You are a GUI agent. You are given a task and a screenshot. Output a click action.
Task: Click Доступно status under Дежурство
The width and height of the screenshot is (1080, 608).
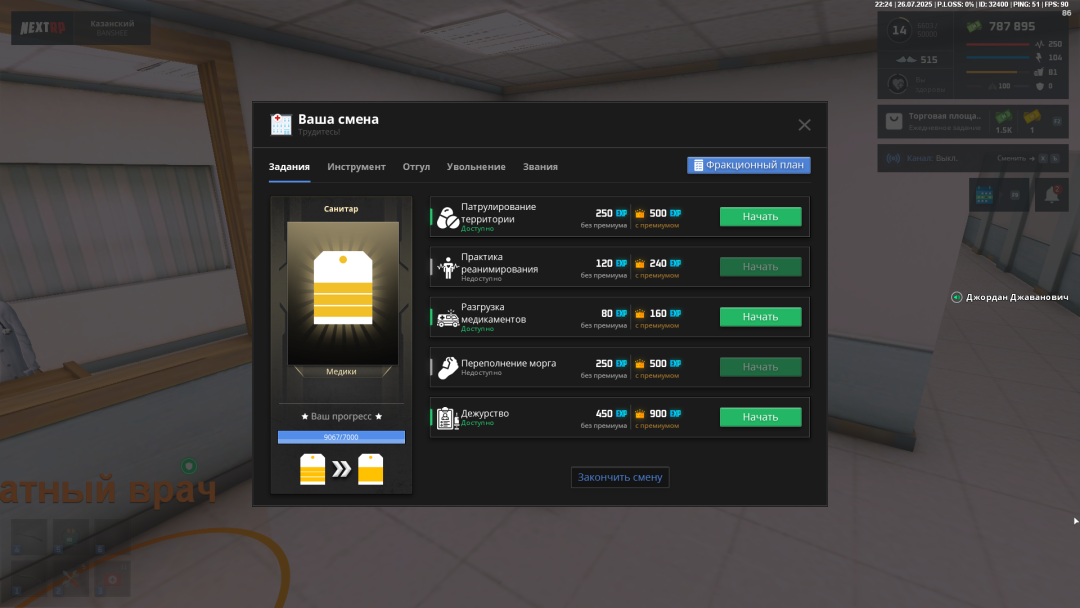(477, 423)
